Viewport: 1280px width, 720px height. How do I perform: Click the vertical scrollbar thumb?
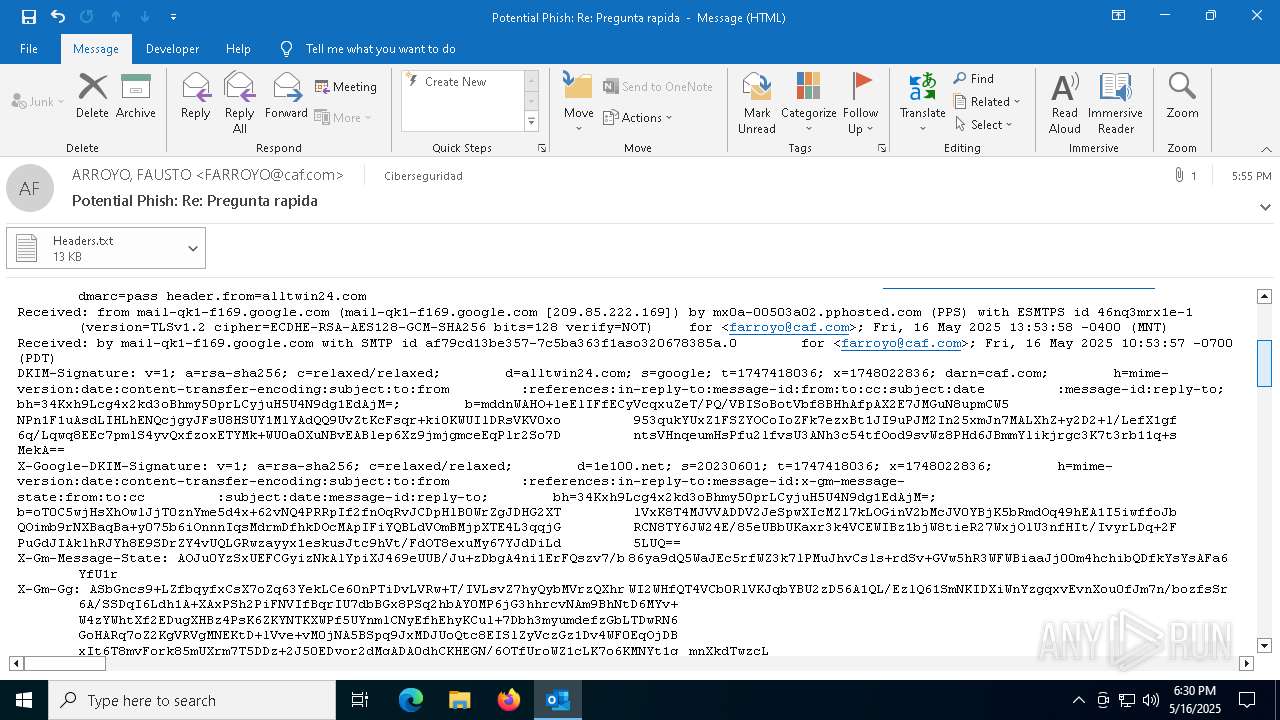coord(1264,363)
